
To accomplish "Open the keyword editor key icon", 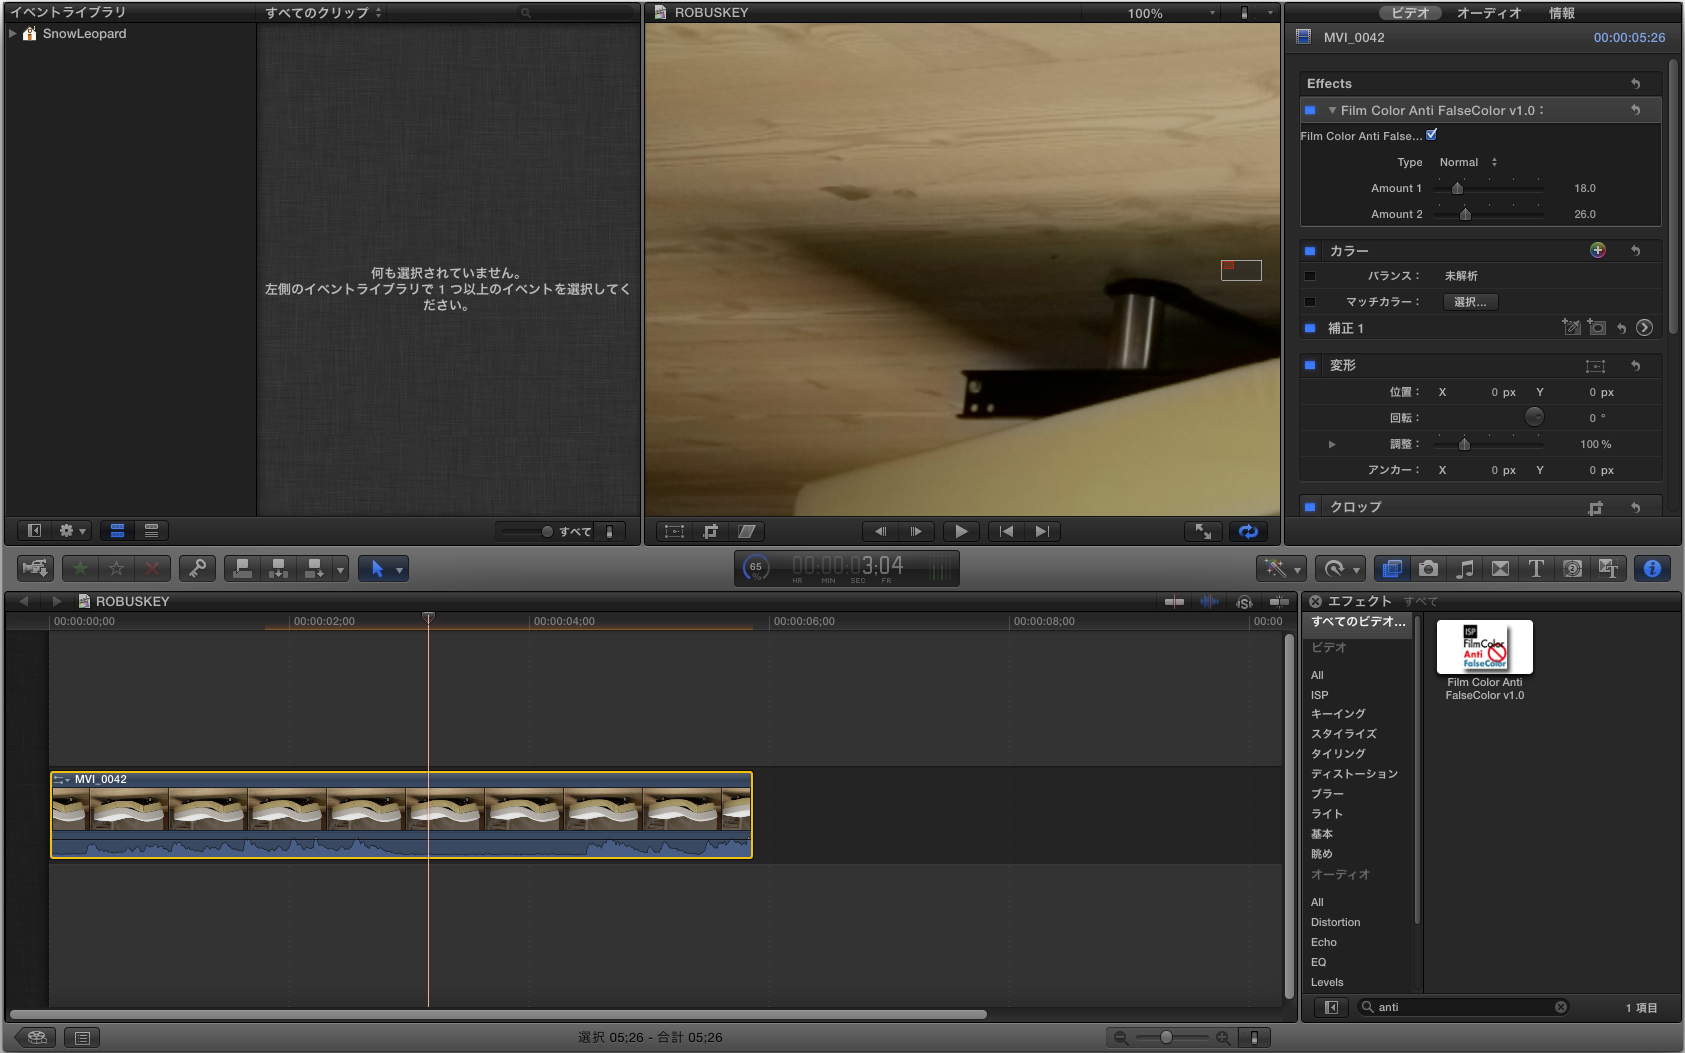I will pos(197,568).
